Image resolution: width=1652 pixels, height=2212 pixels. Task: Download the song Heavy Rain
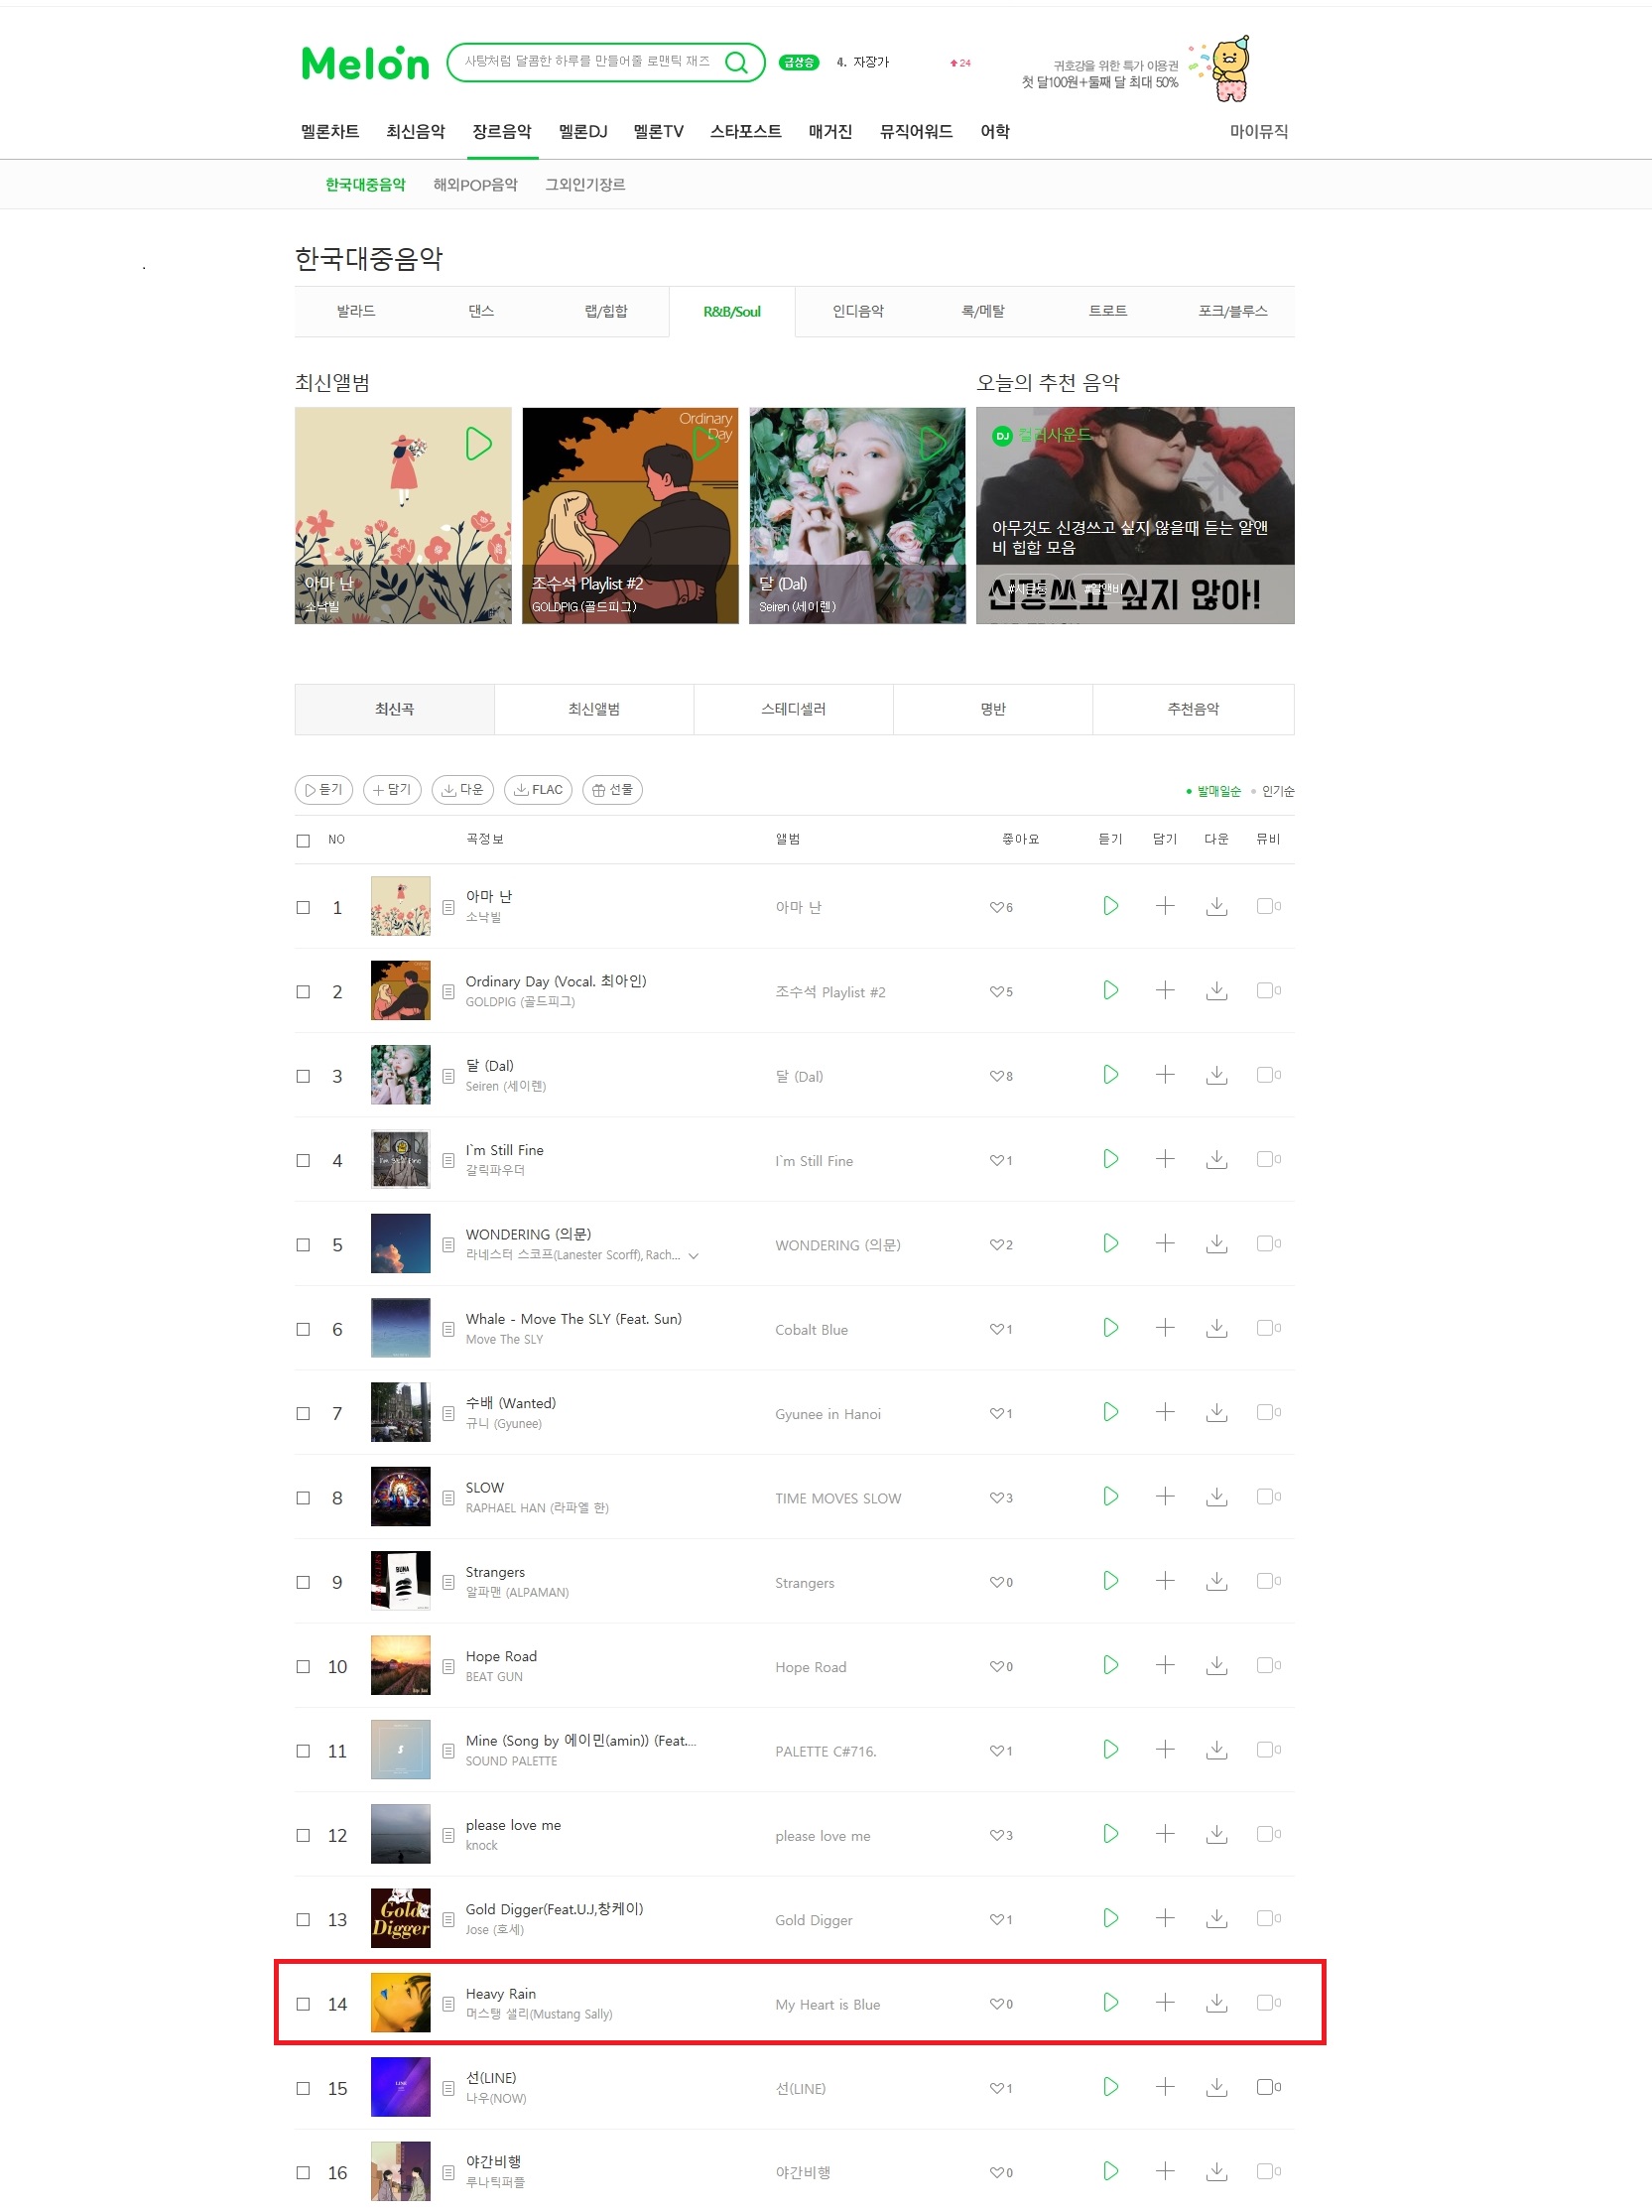pos(1216,2003)
